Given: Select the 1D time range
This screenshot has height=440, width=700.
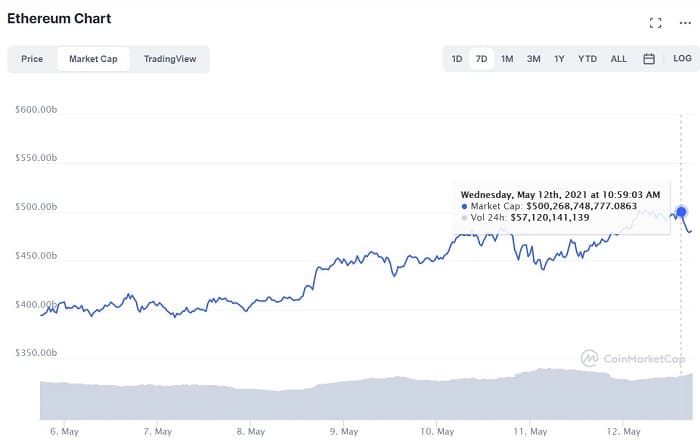Looking at the screenshot, I should point(457,59).
